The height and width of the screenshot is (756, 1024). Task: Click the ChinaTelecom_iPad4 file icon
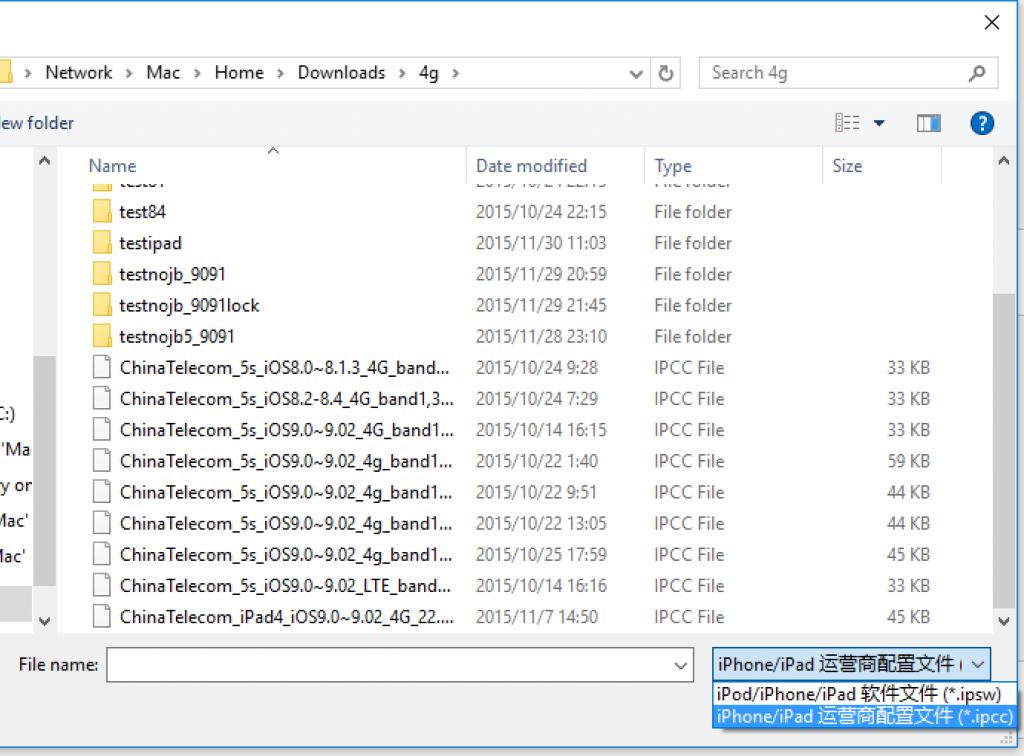(101, 617)
